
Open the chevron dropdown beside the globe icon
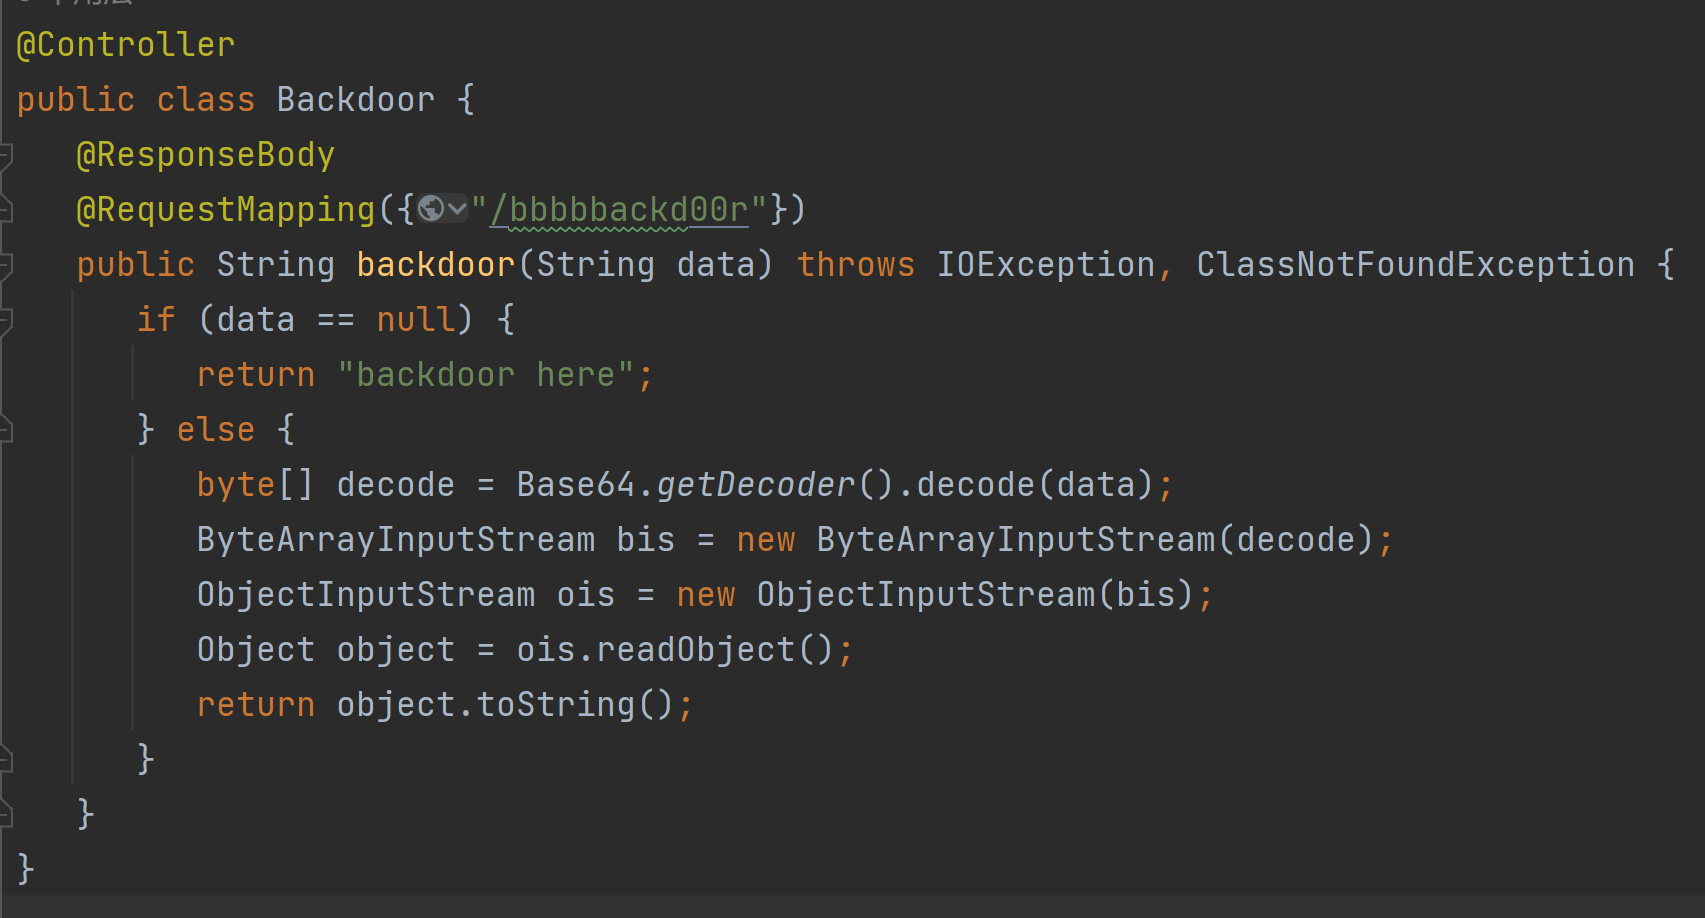click(457, 208)
